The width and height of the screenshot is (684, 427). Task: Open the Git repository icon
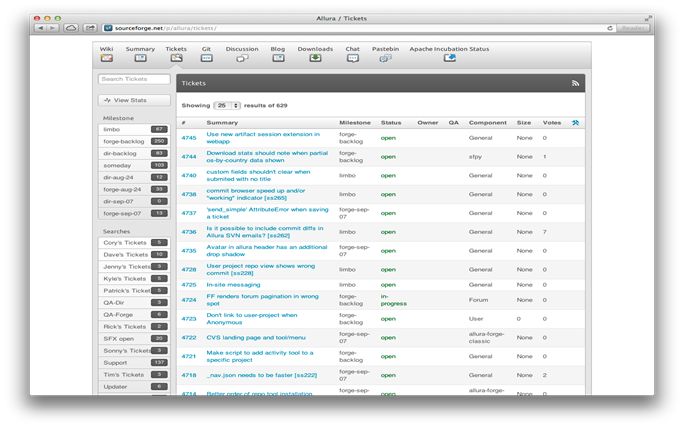pos(206,58)
